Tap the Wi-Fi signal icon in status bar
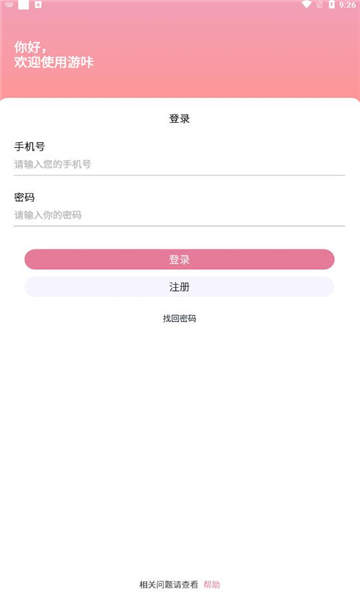 click(x=306, y=5)
